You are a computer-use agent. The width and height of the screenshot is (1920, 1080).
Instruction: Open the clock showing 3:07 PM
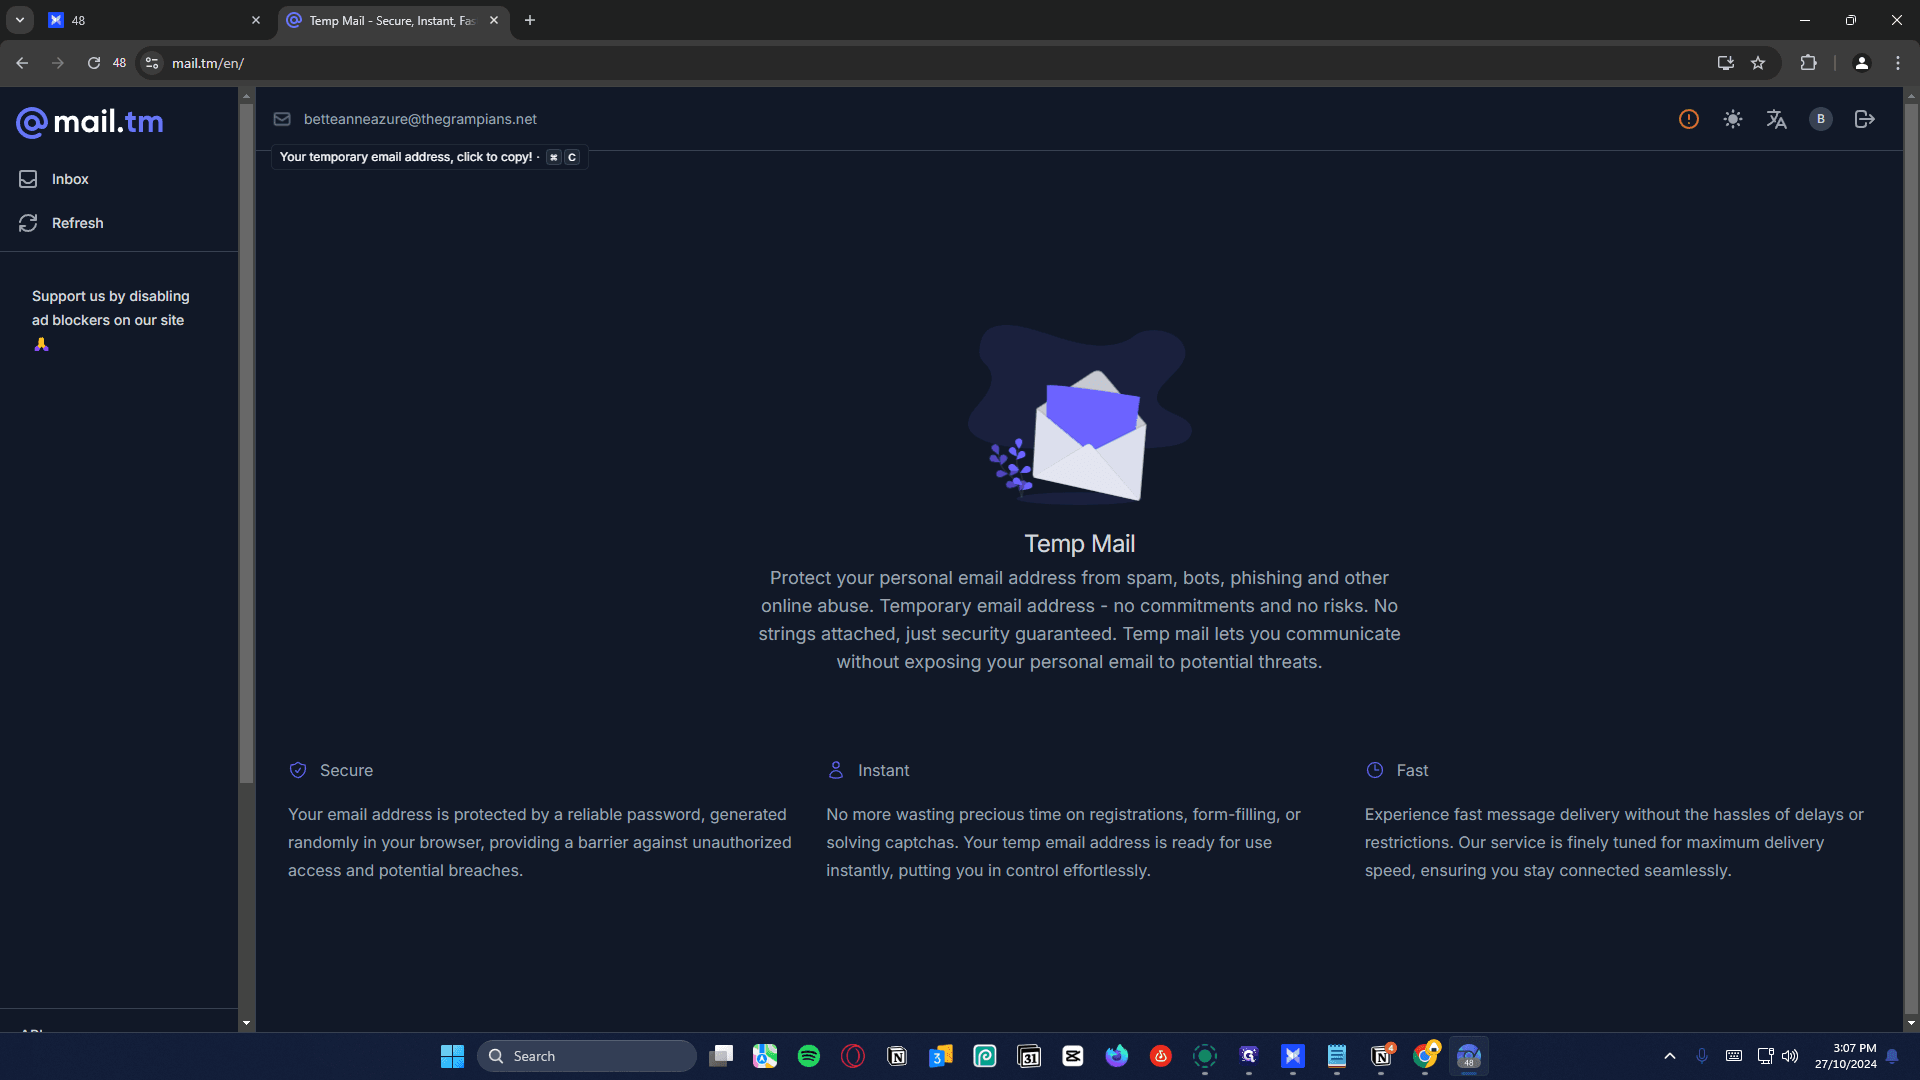[x=1846, y=1056]
